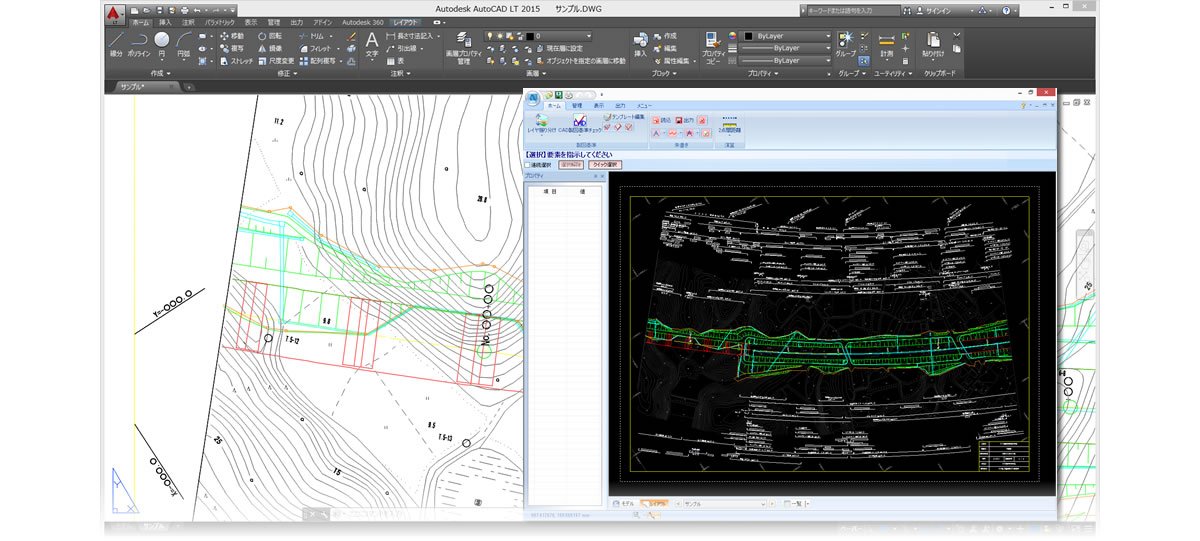Toggle the layer freeze sun icon
Image resolution: width=1200 pixels, height=541 pixels.
point(499,35)
